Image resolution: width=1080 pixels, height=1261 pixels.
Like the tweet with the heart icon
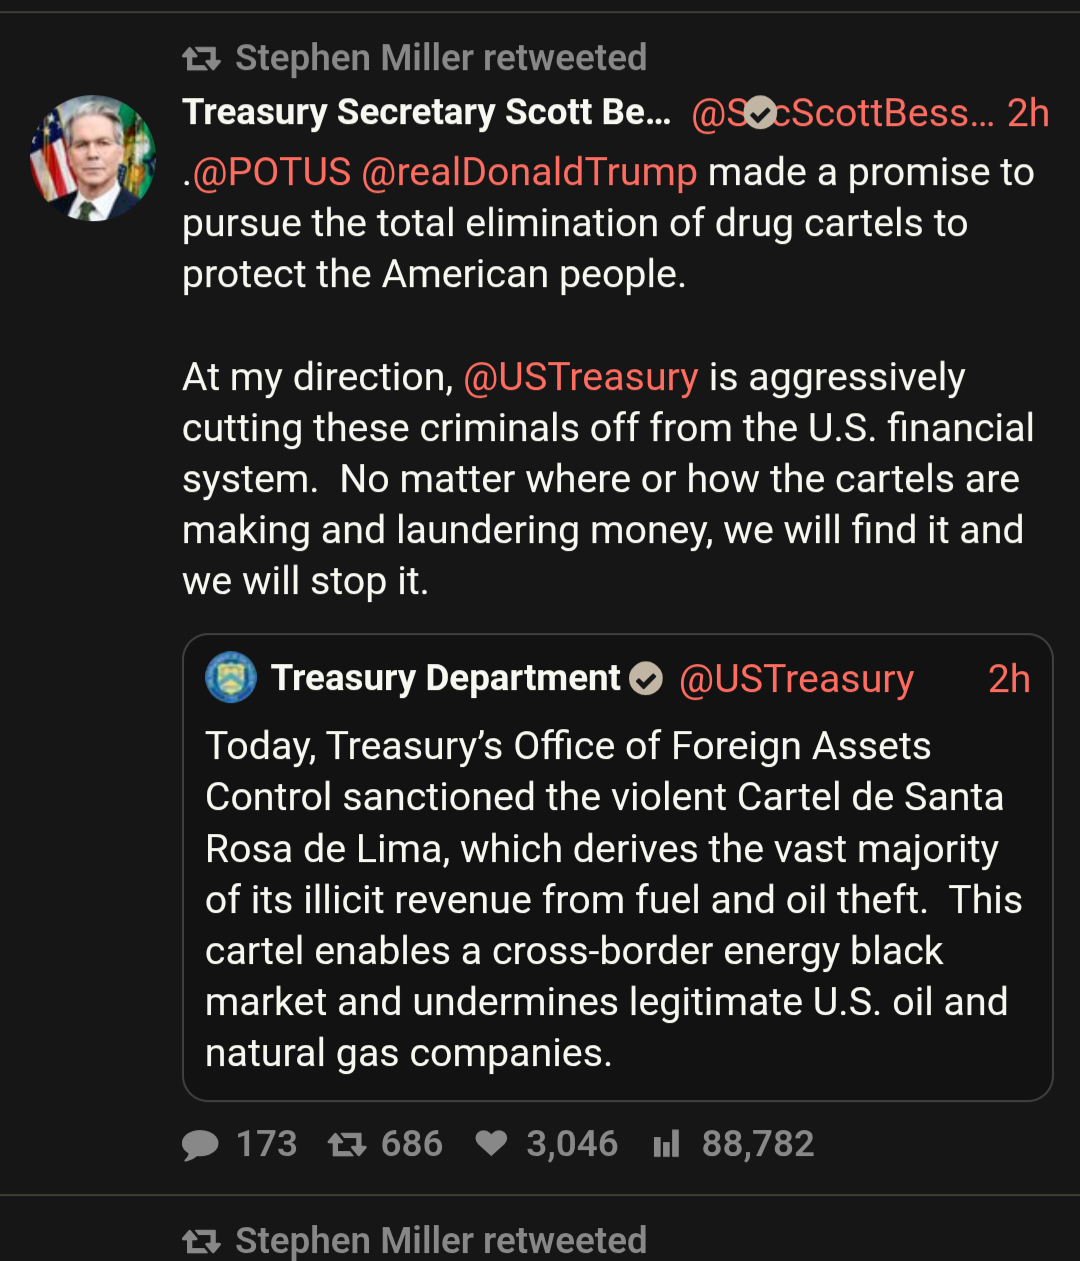point(491,1143)
